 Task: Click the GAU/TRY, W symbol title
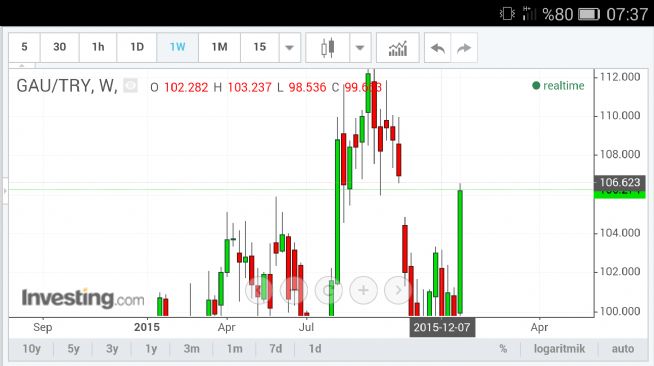67,86
